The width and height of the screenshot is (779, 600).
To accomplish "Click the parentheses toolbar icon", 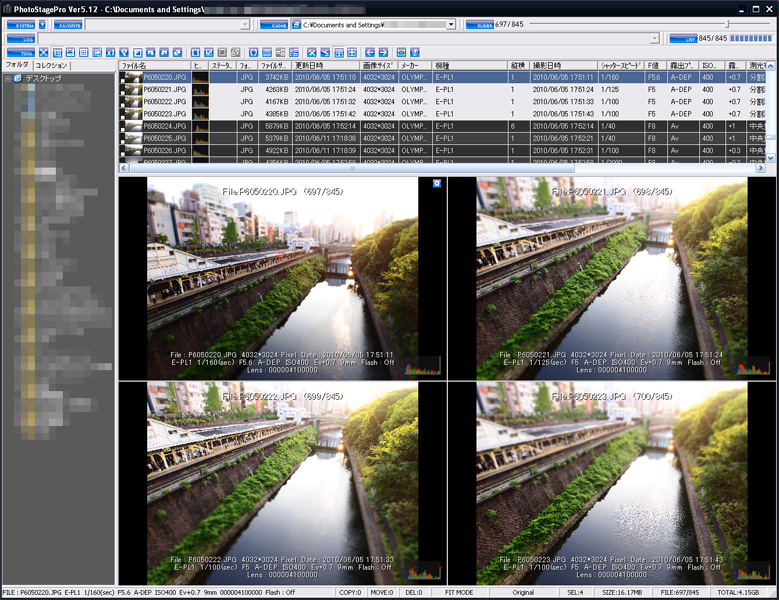I will click(254, 53).
